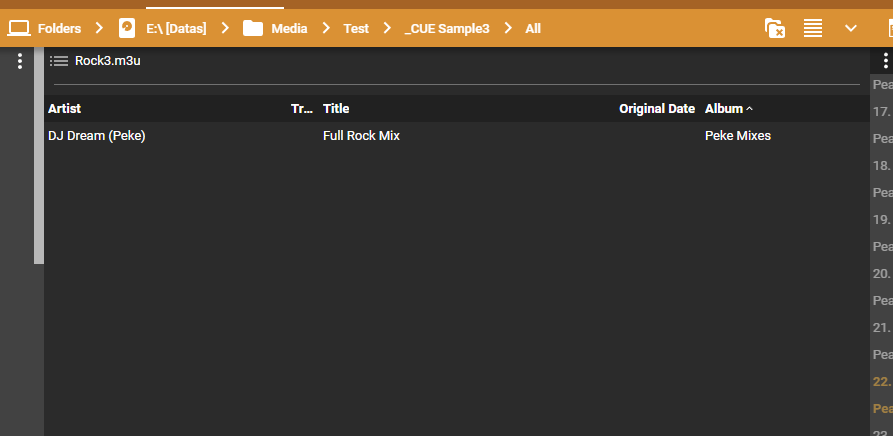This screenshot has height=436, width=893.
Task: Click the E:\ drive disk icon
Action: 127,28
